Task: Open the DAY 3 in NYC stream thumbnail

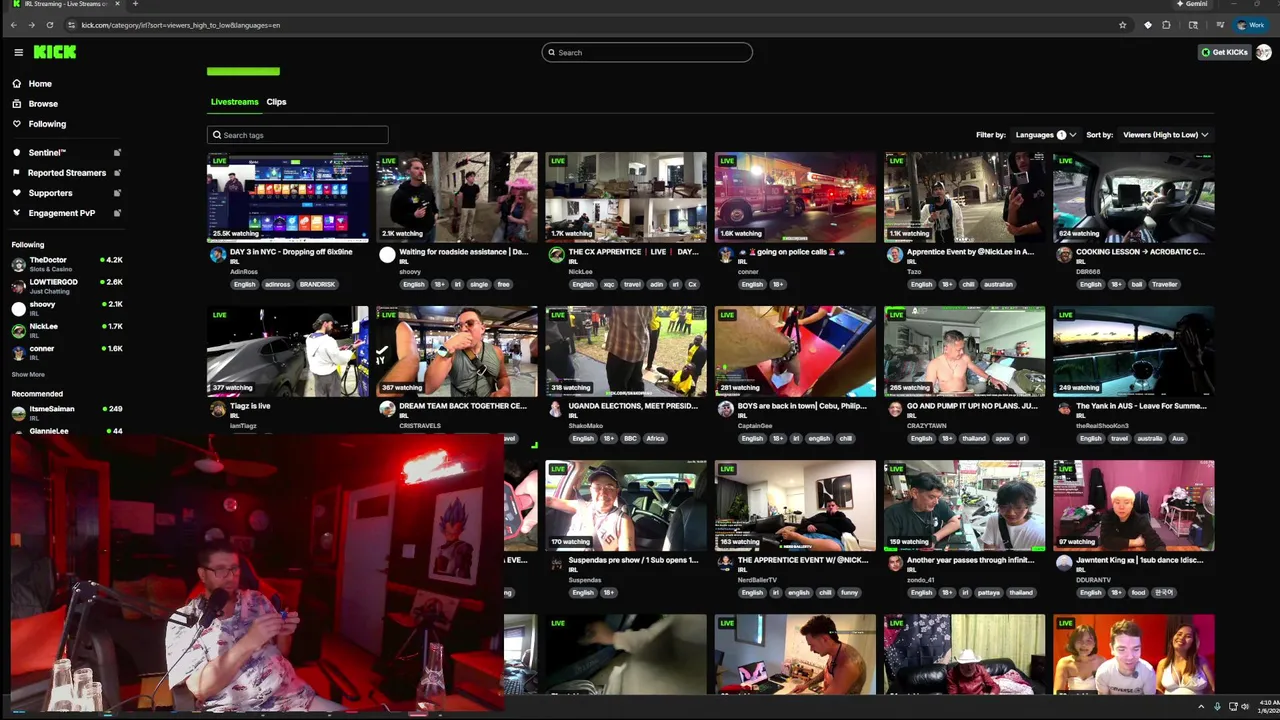Action: pyautogui.click(x=288, y=197)
